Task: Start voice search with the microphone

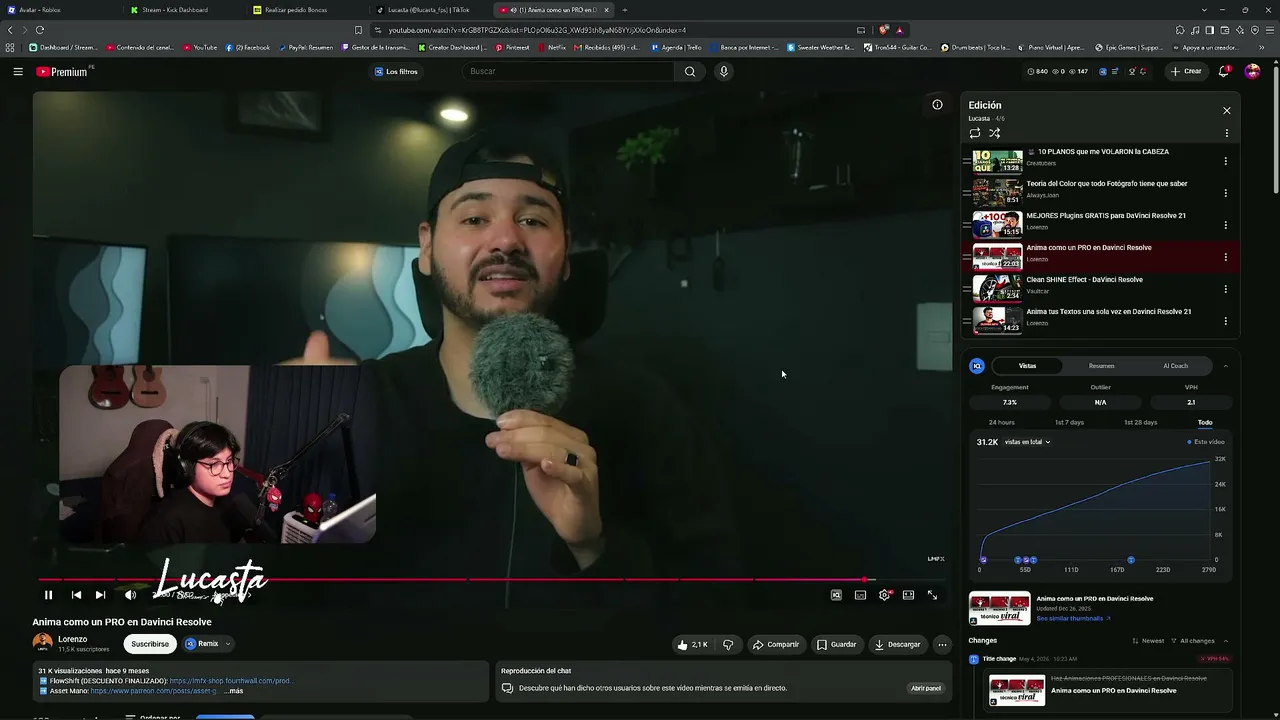Action: [x=724, y=72]
